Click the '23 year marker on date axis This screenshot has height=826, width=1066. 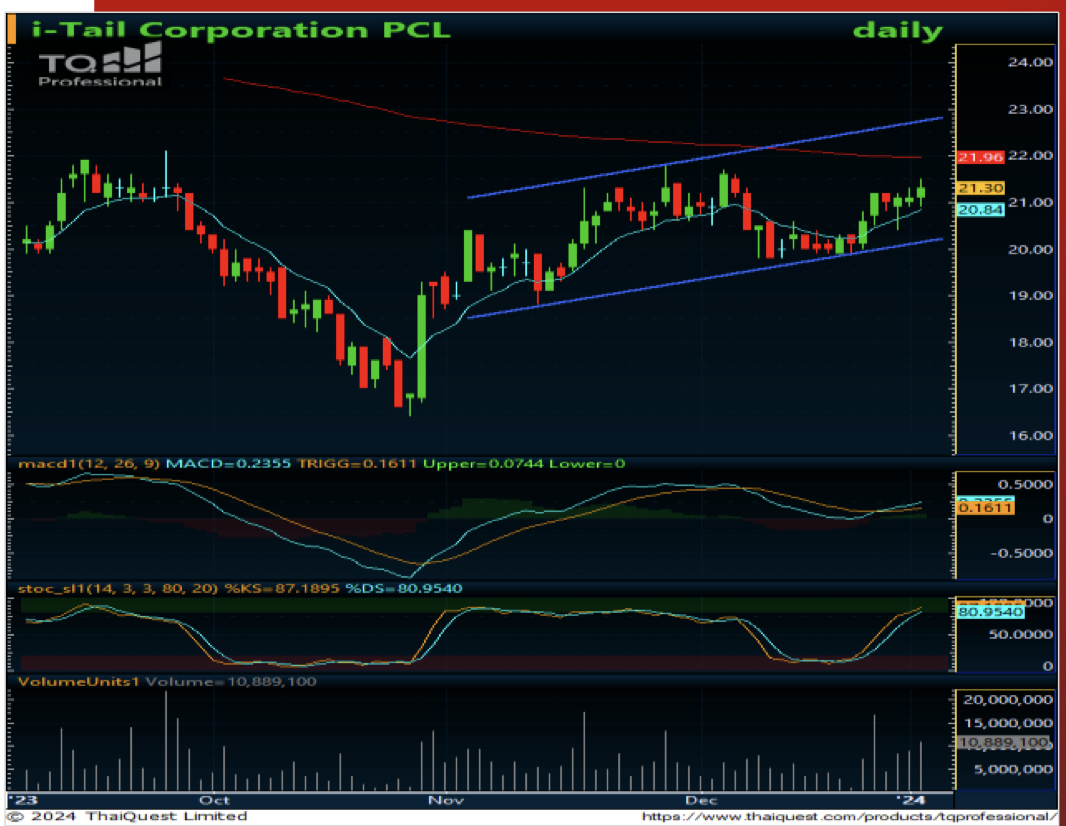(22, 800)
